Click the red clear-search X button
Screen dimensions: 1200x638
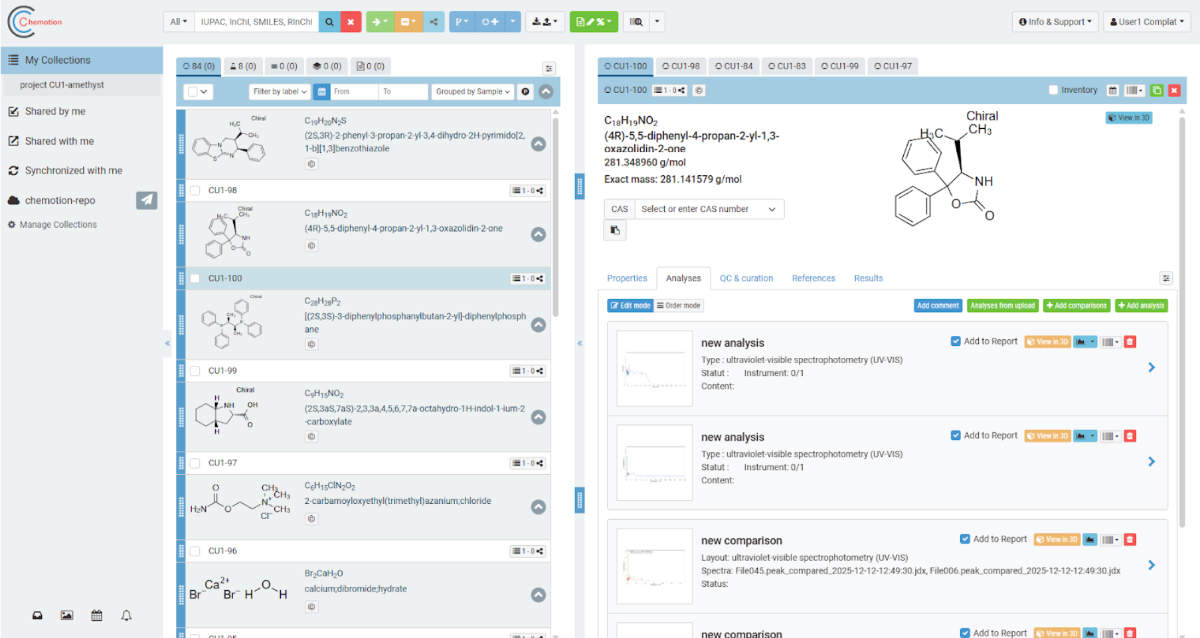pos(351,21)
